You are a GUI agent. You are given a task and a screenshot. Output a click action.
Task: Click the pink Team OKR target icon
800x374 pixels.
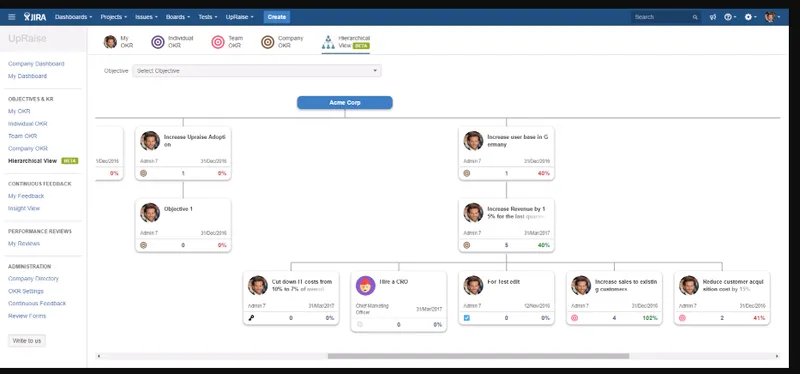218,42
